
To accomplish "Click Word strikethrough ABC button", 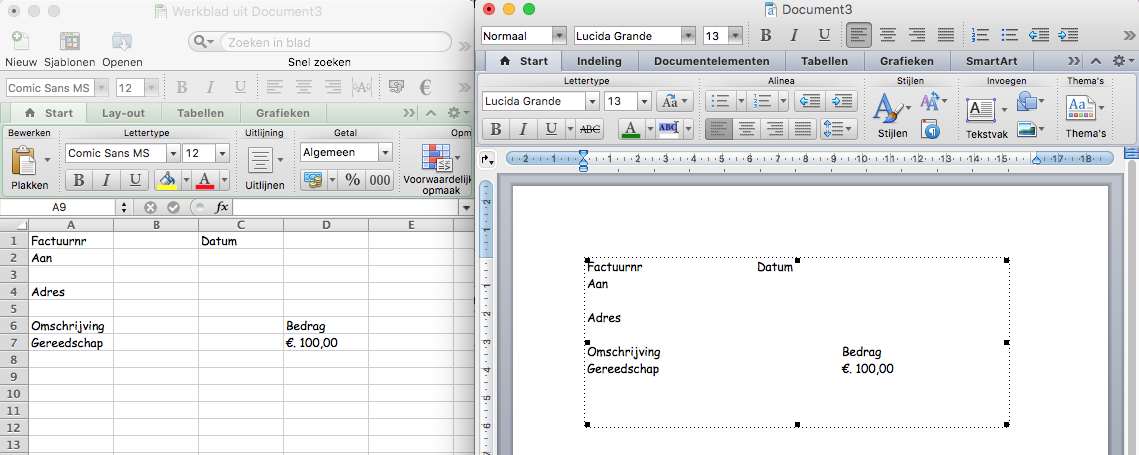I will 590,129.
